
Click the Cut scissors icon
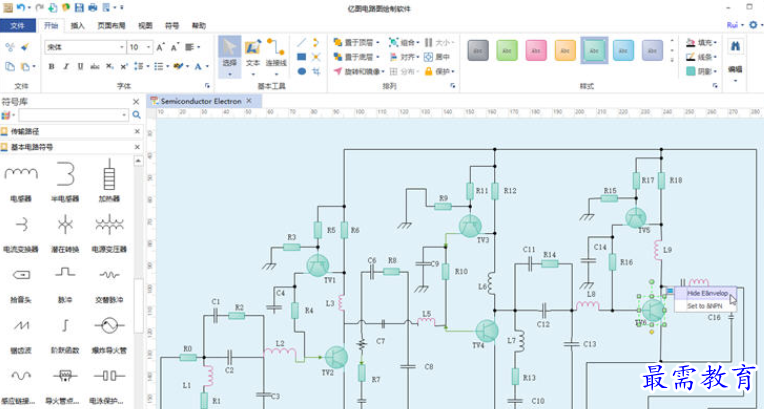tap(10, 47)
